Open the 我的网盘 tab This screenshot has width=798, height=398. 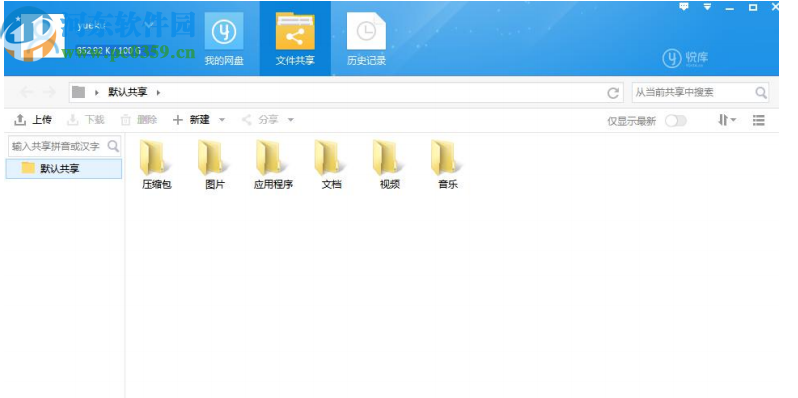click(x=224, y=39)
